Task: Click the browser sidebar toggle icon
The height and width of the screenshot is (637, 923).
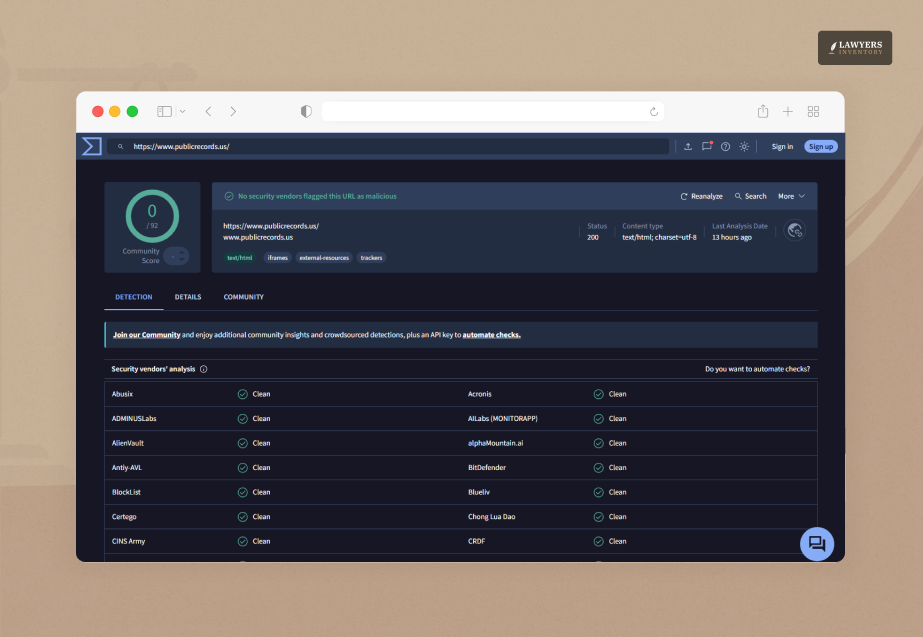Action: (164, 111)
